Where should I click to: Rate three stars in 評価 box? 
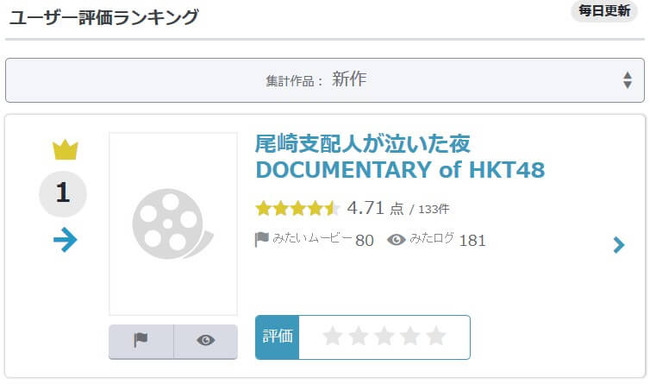(x=384, y=336)
